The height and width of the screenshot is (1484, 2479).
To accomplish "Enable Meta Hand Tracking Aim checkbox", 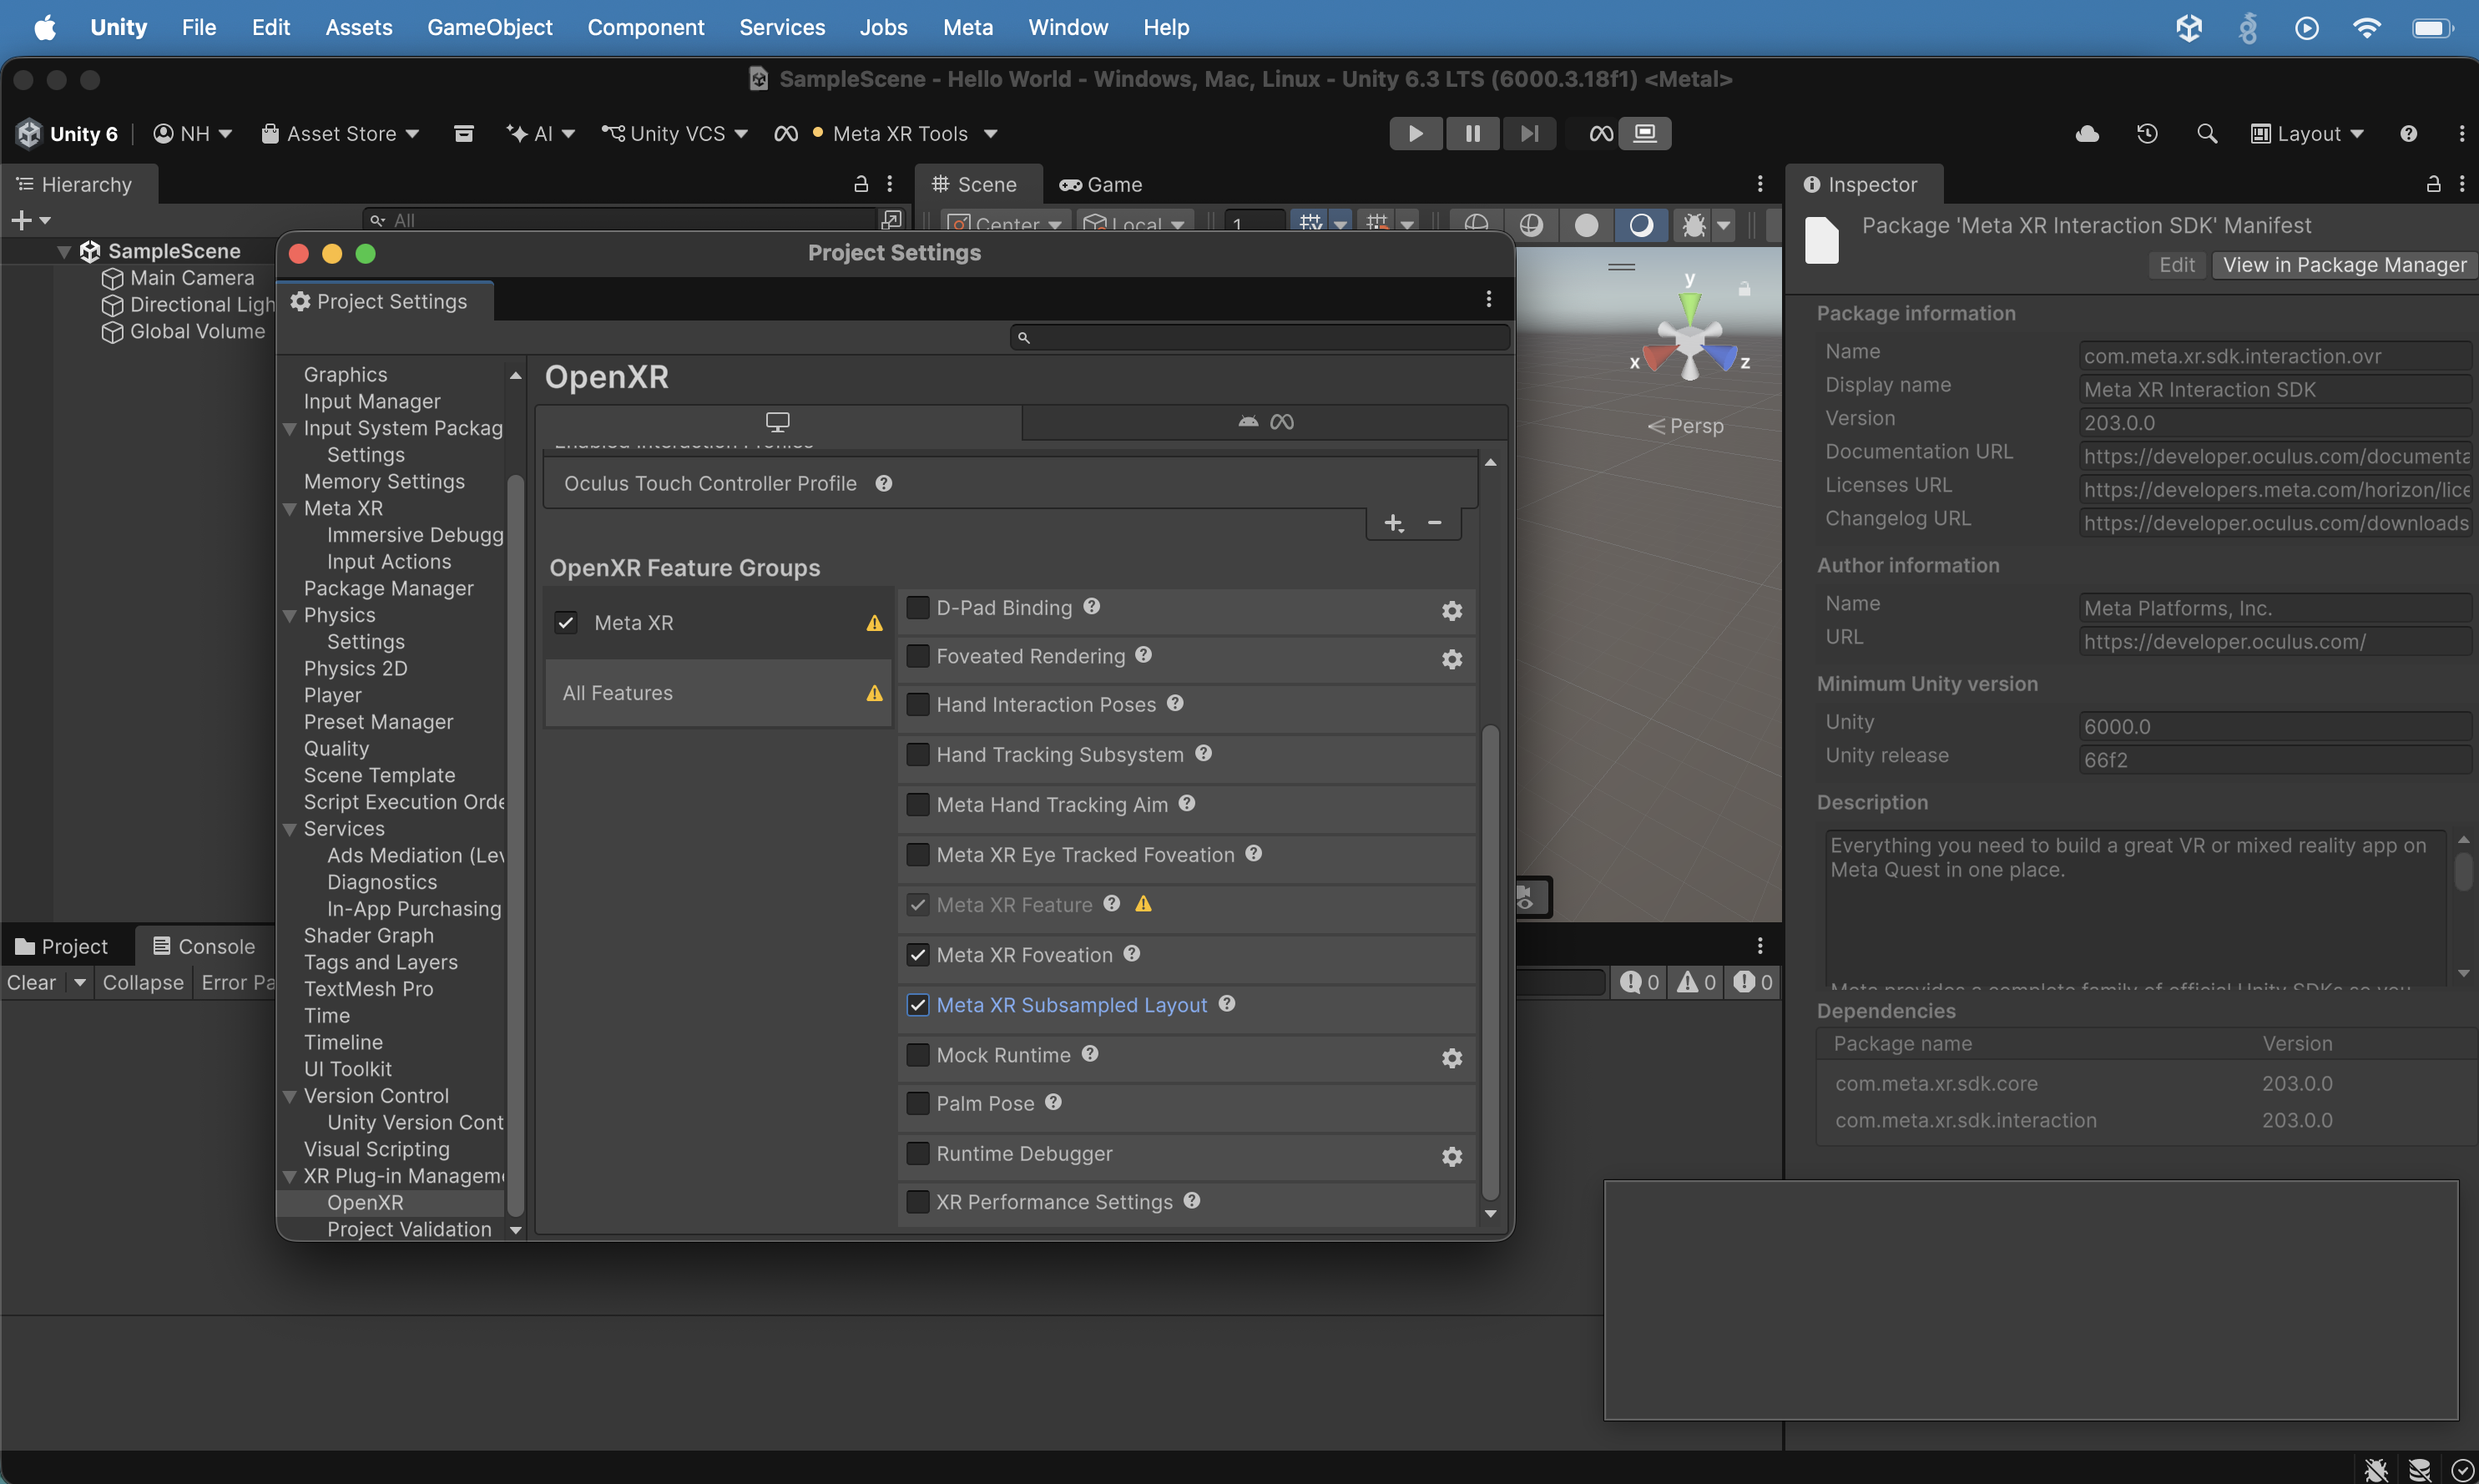I will click(x=917, y=804).
